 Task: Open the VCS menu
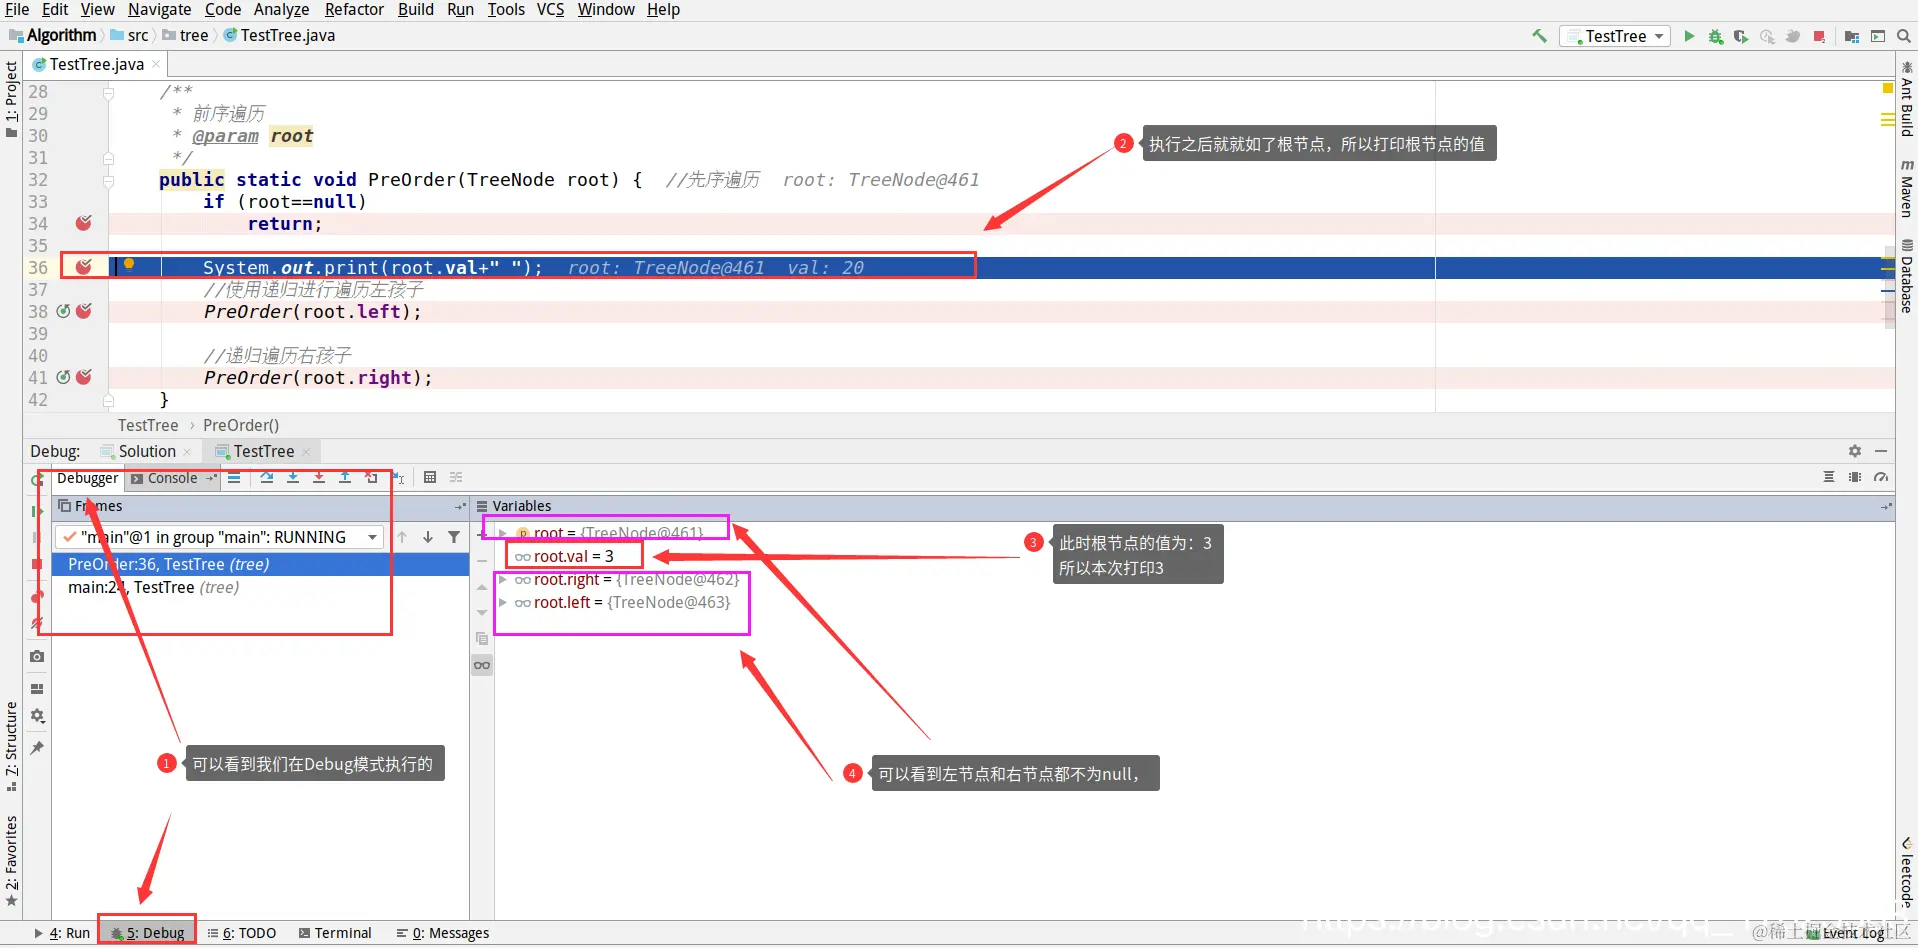click(550, 9)
